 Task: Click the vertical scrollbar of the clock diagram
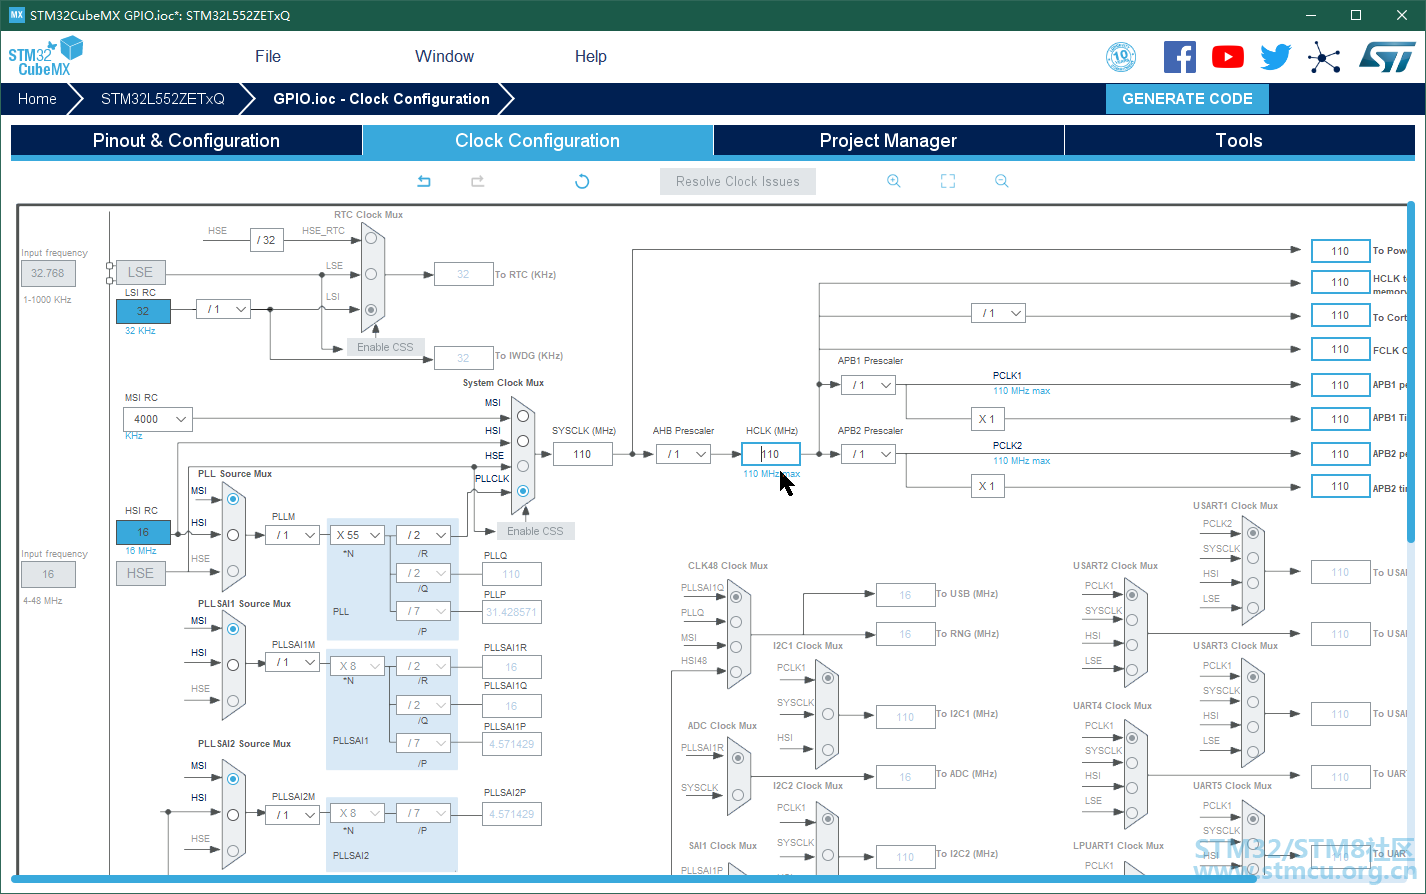(x=1411, y=372)
